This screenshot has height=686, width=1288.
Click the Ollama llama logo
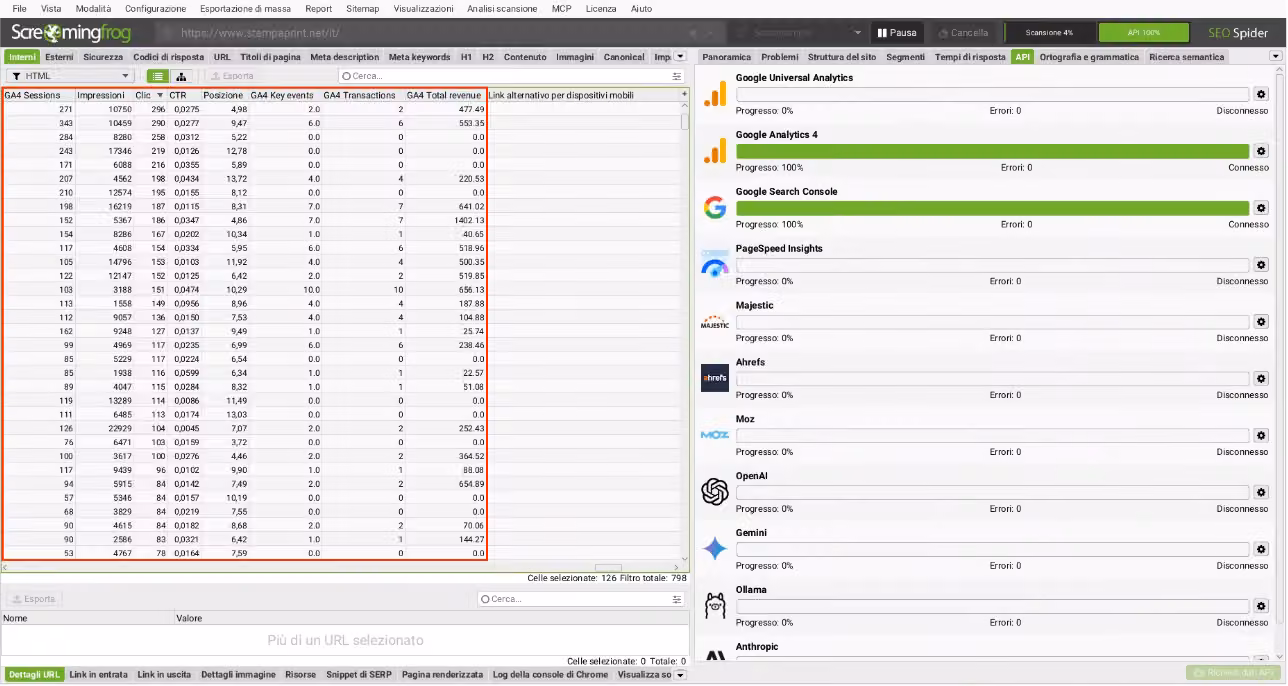coord(715,606)
